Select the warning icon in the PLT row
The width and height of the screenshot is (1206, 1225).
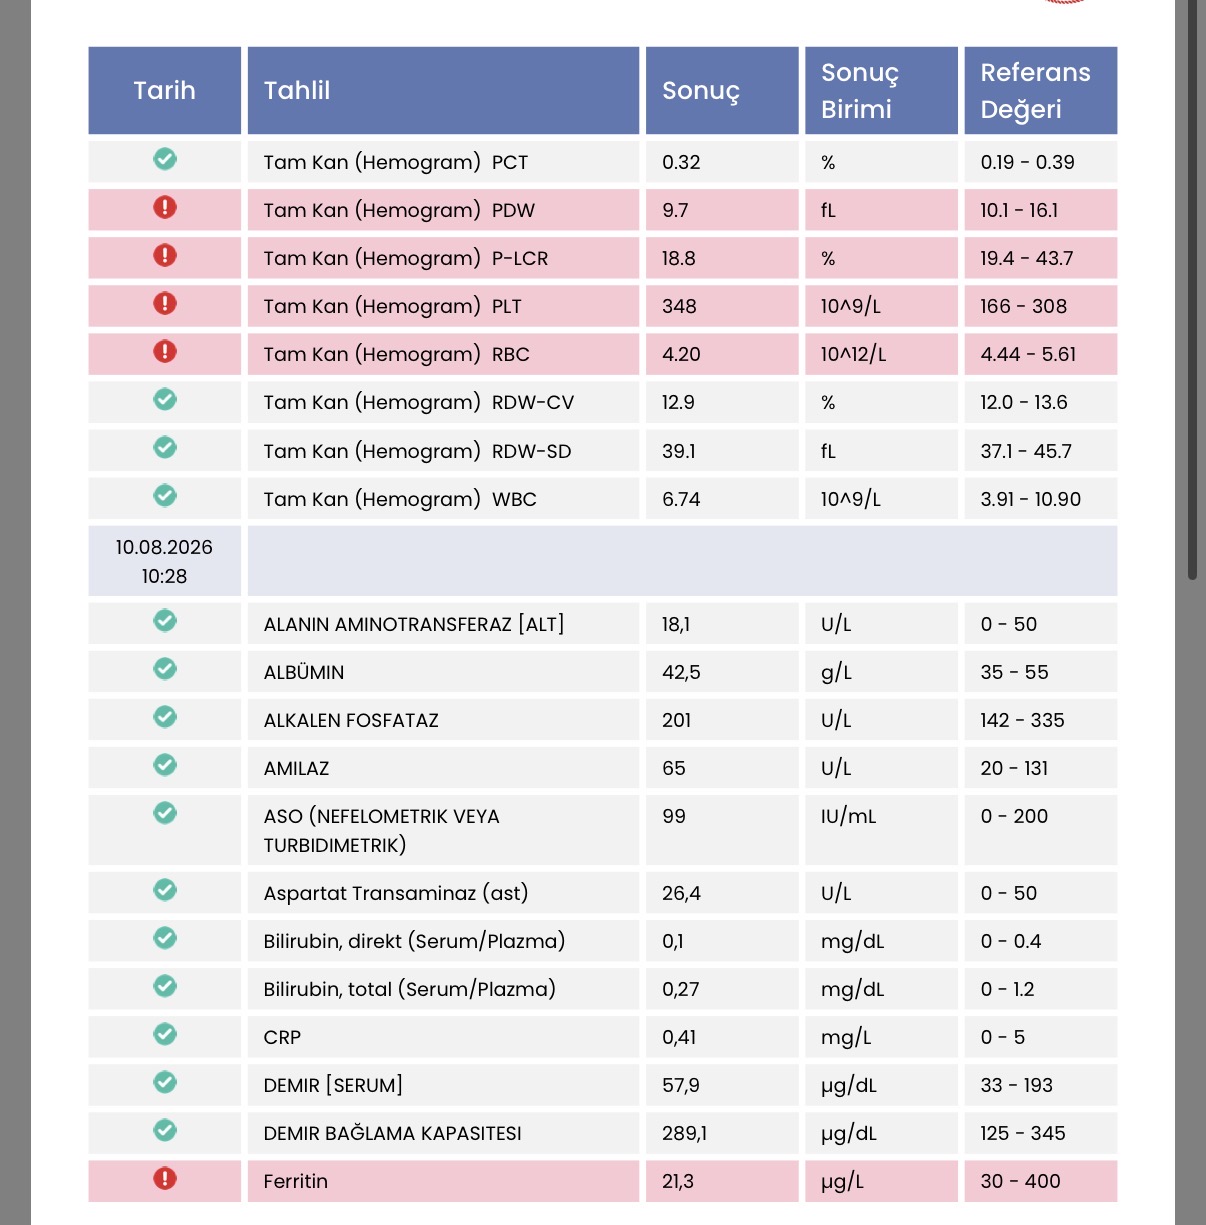click(x=165, y=303)
